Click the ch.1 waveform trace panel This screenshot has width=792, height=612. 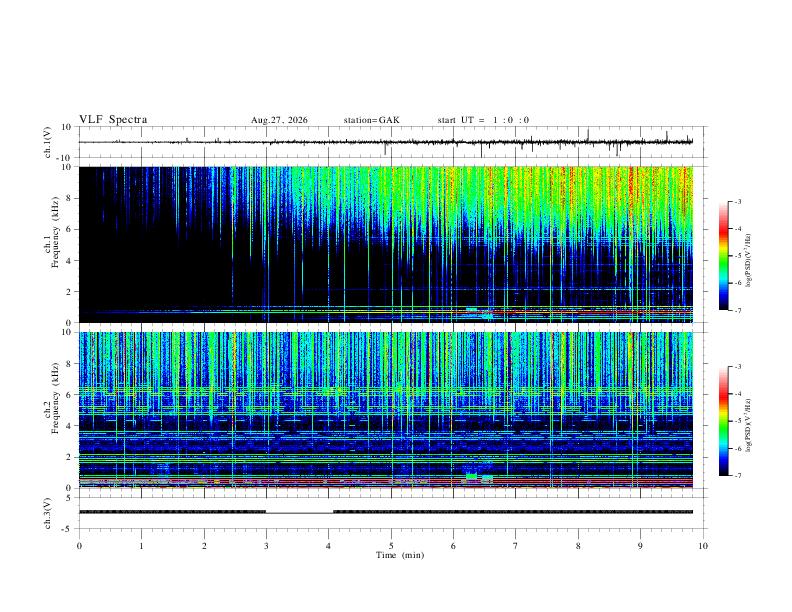[385, 142]
